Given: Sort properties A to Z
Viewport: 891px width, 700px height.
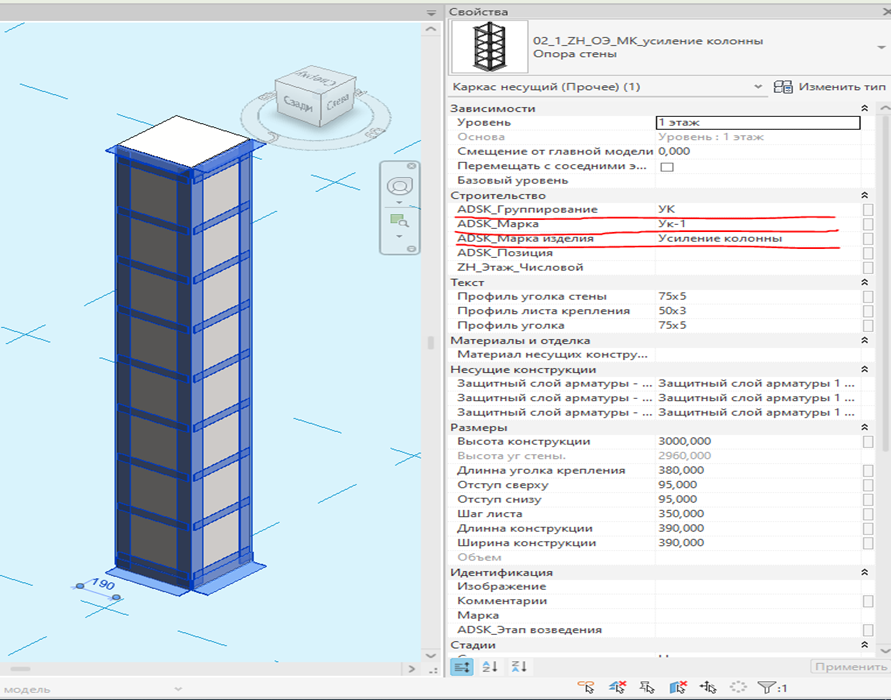Looking at the screenshot, I should tap(489, 666).
